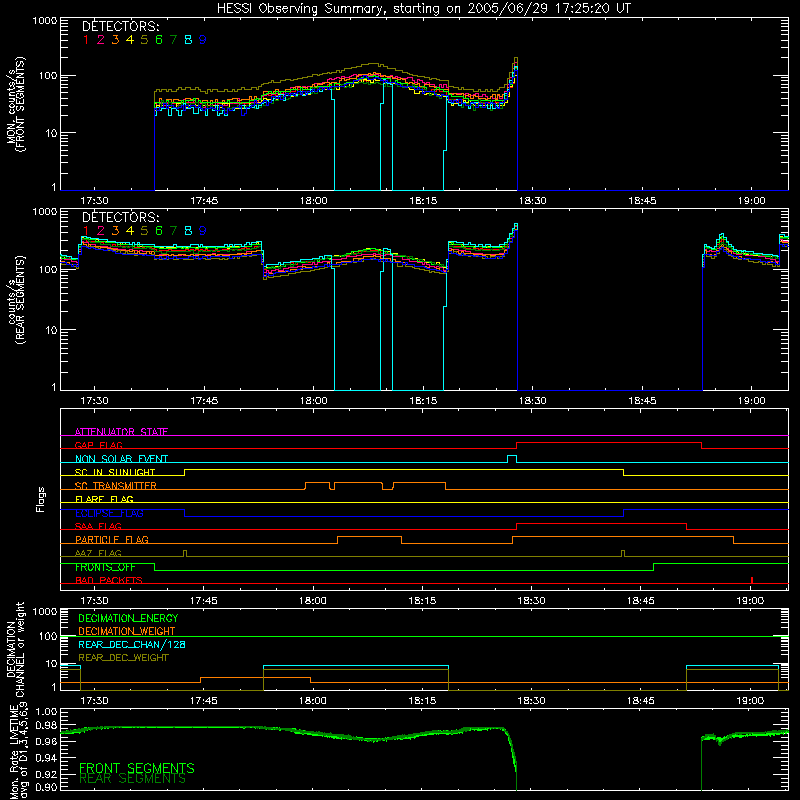Click 18:00 tick under the rear segments plot
The image size is (800, 800).
coord(313,401)
